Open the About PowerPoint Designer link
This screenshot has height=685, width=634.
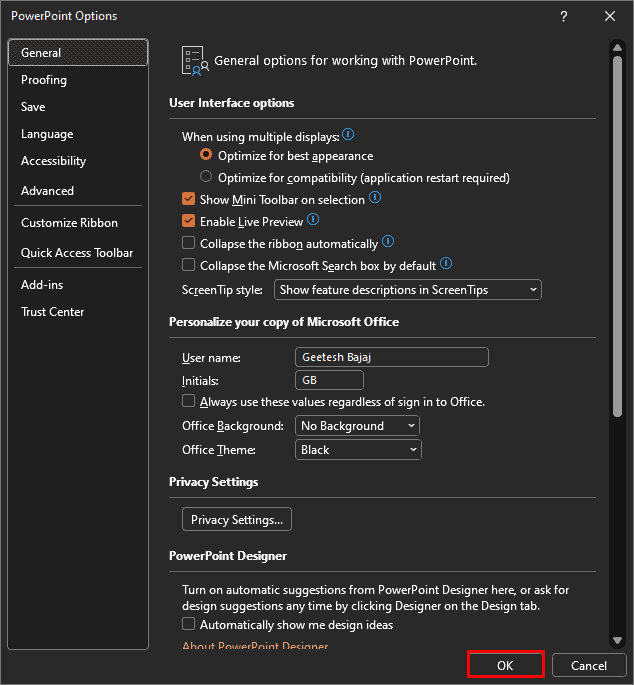tap(255, 645)
